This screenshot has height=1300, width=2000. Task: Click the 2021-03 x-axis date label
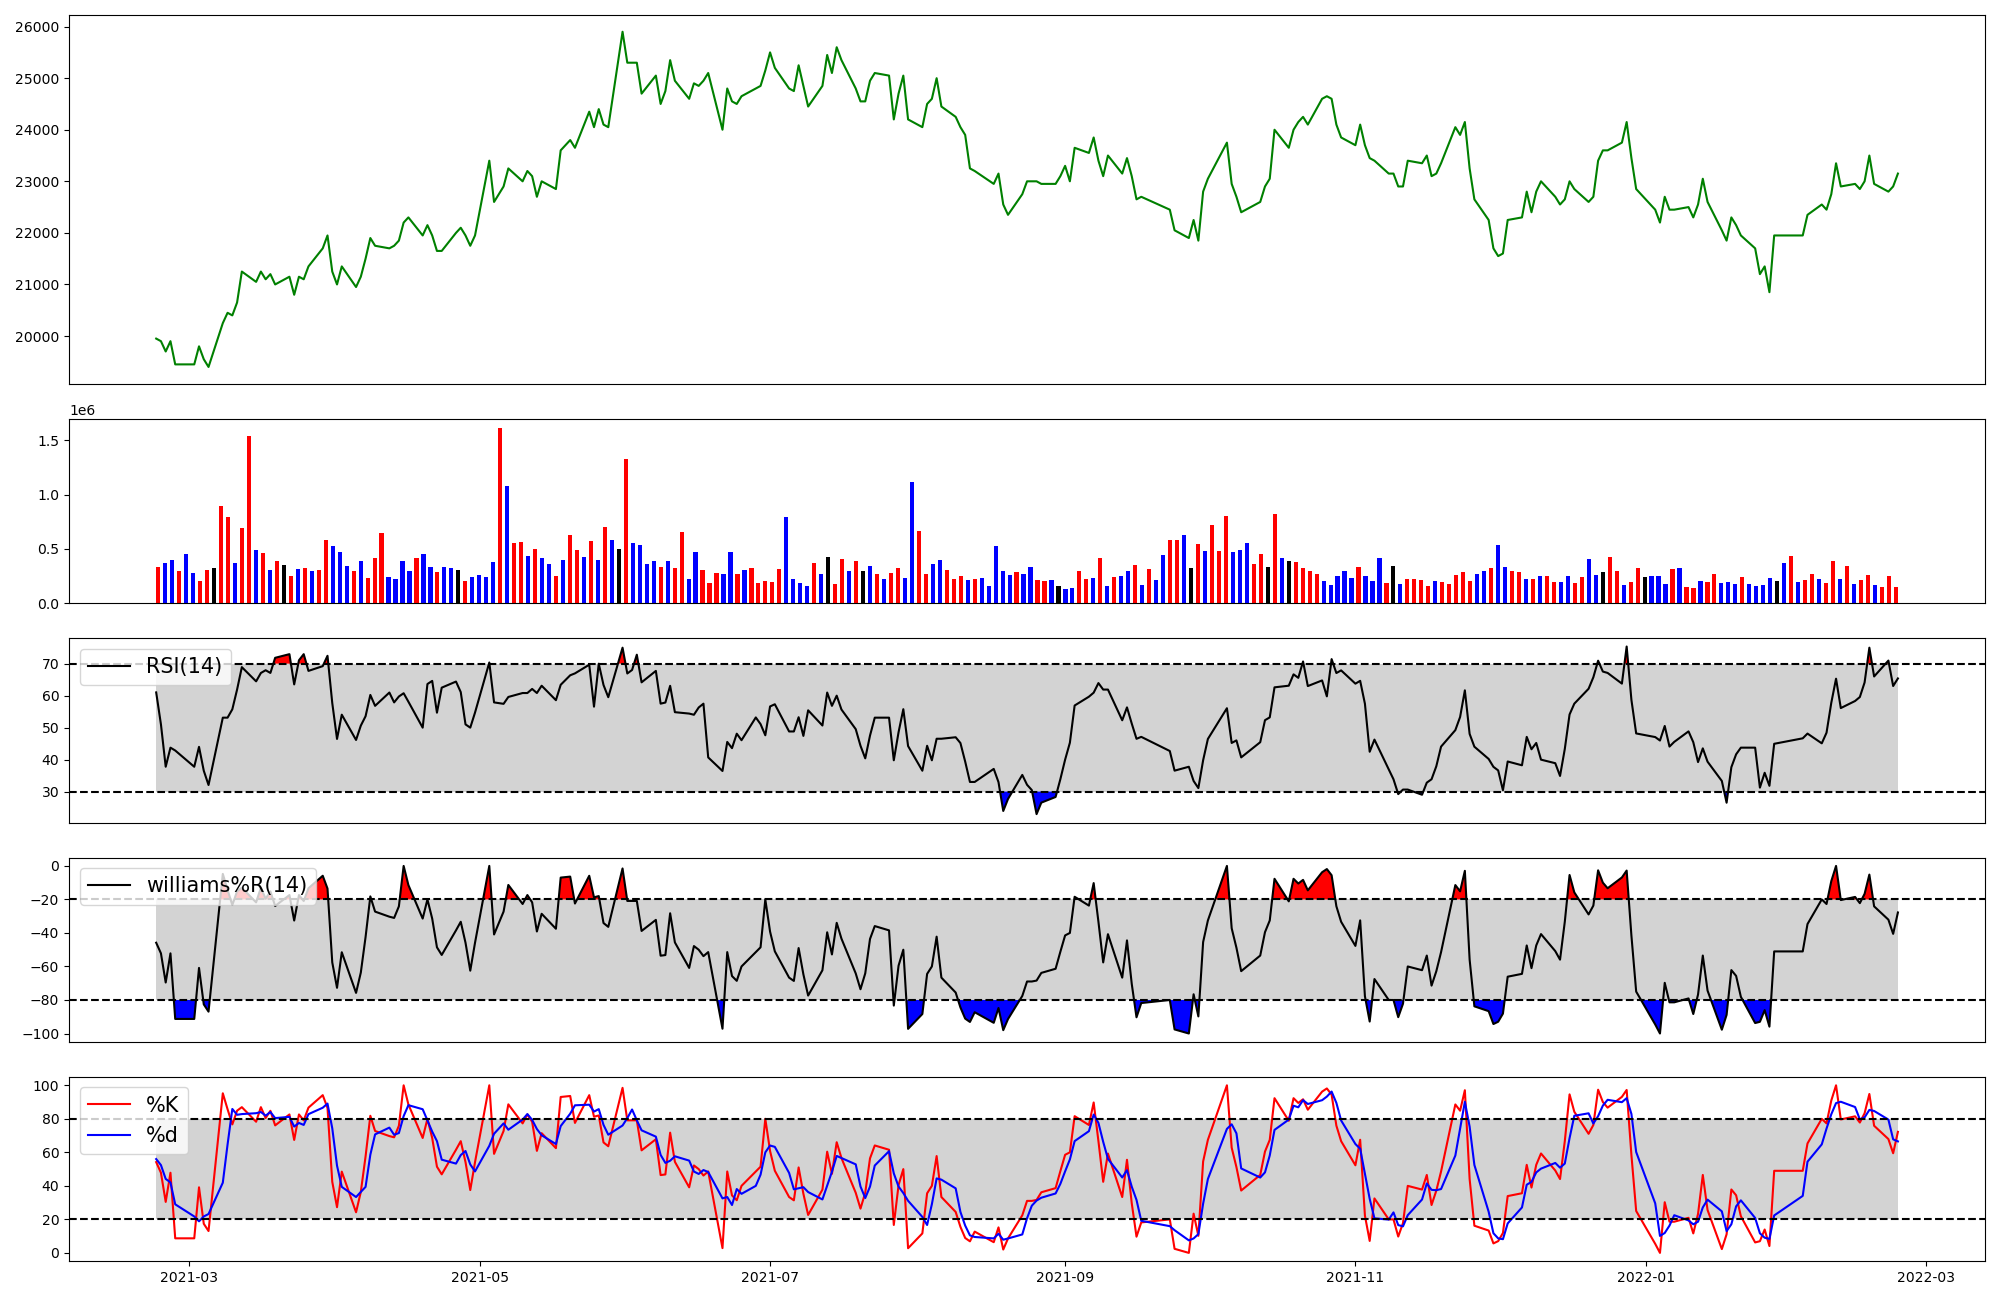click(x=189, y=1277)
